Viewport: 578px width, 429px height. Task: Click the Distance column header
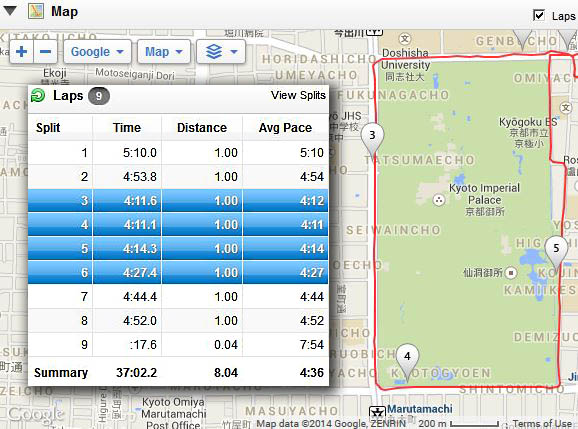click(202, 128)
